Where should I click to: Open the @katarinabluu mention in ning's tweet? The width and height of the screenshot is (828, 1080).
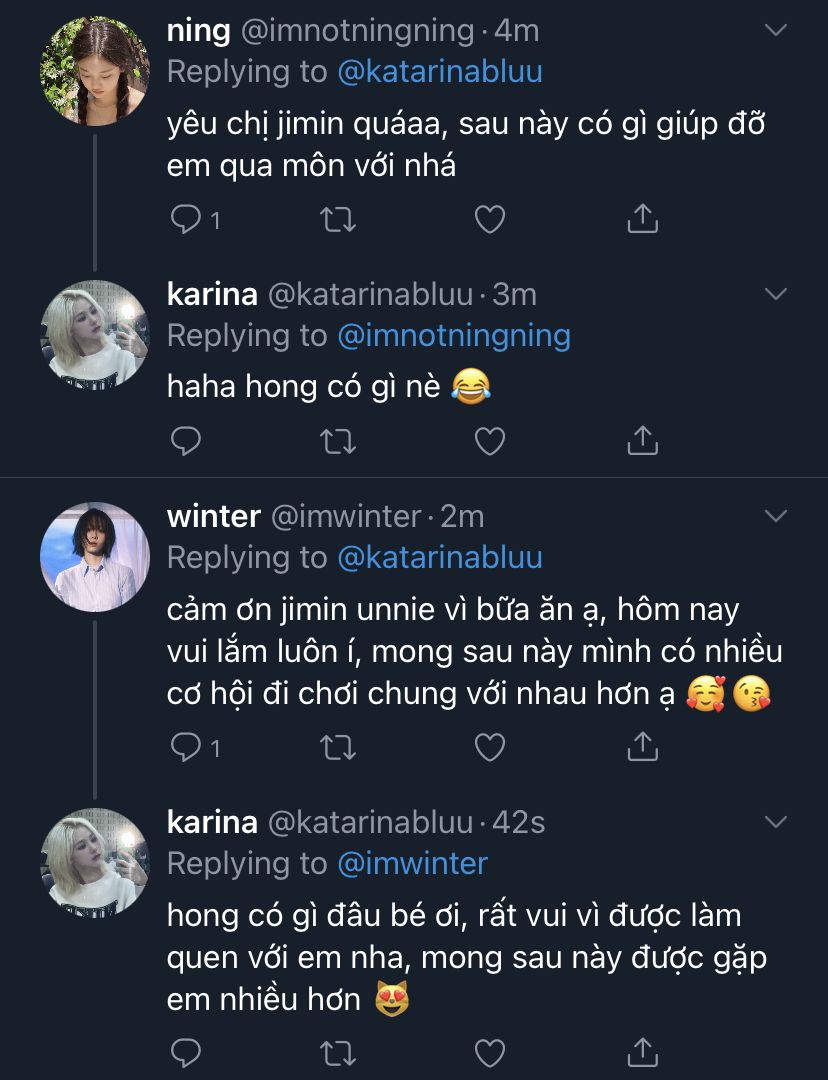coord(440,72)
